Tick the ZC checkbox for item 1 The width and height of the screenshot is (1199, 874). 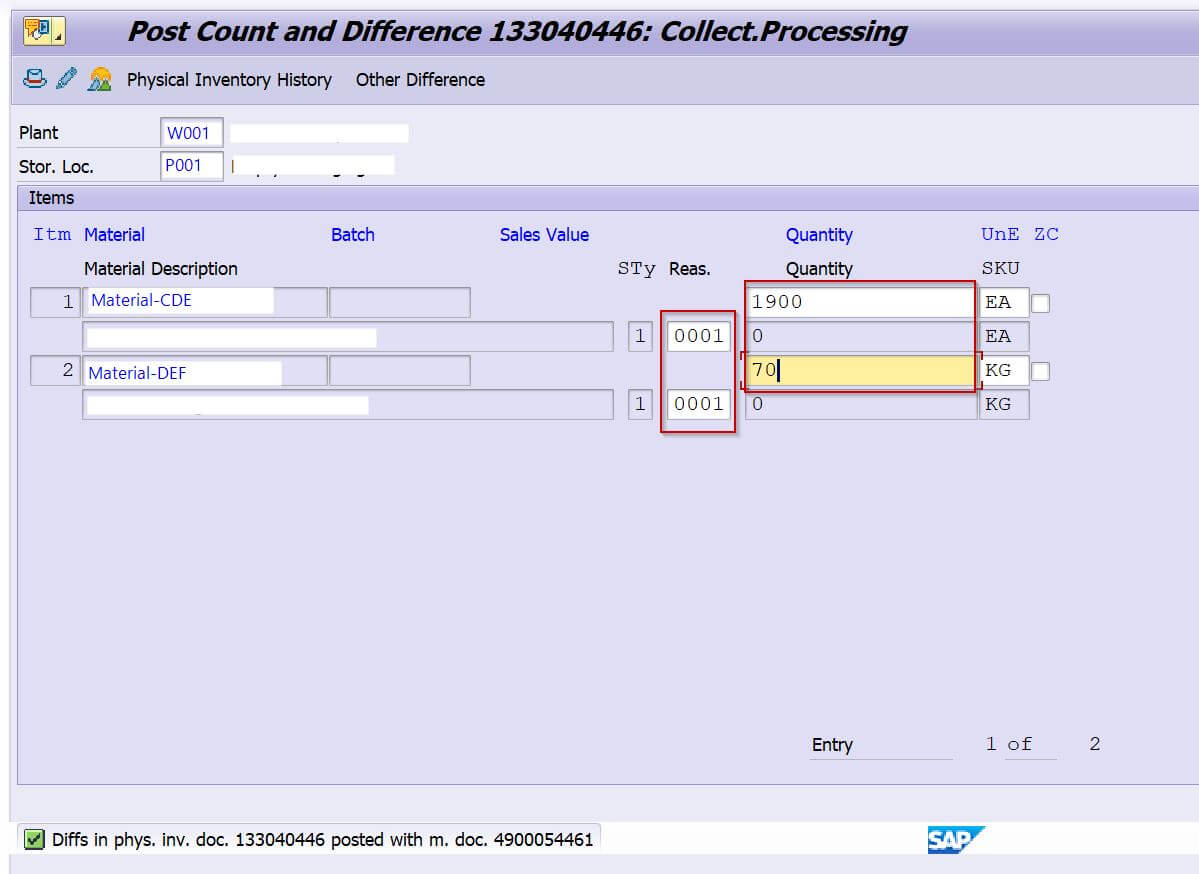tap(1040, 303)
